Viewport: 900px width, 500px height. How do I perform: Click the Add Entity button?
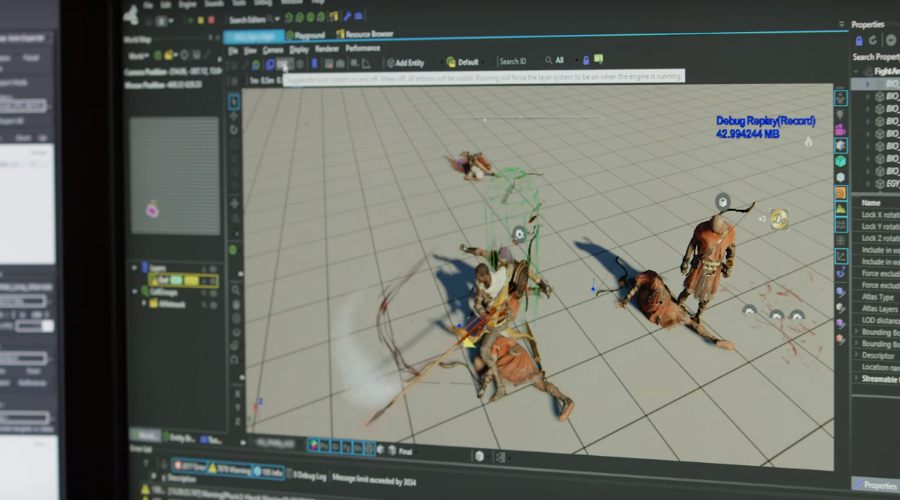pyautogui.click(x=405, y=63)
